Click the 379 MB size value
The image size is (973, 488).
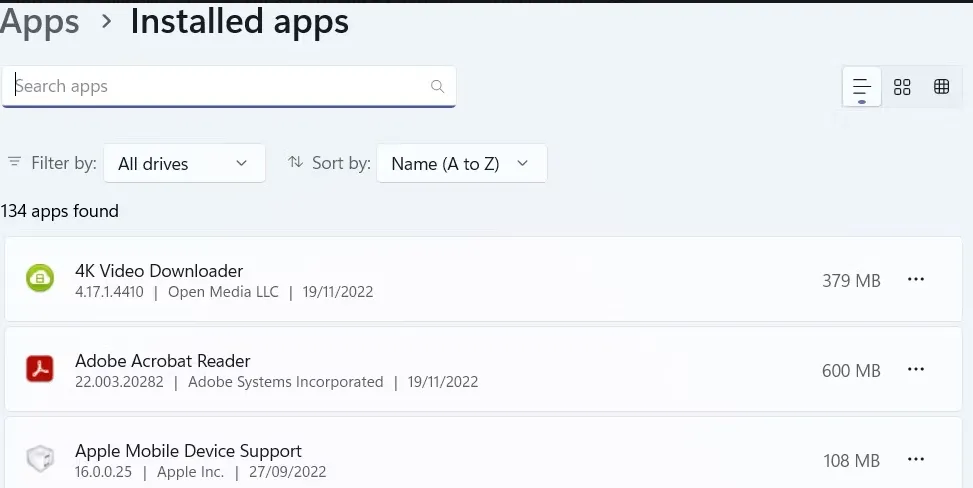pyautogui.click(x=851, y=281)
